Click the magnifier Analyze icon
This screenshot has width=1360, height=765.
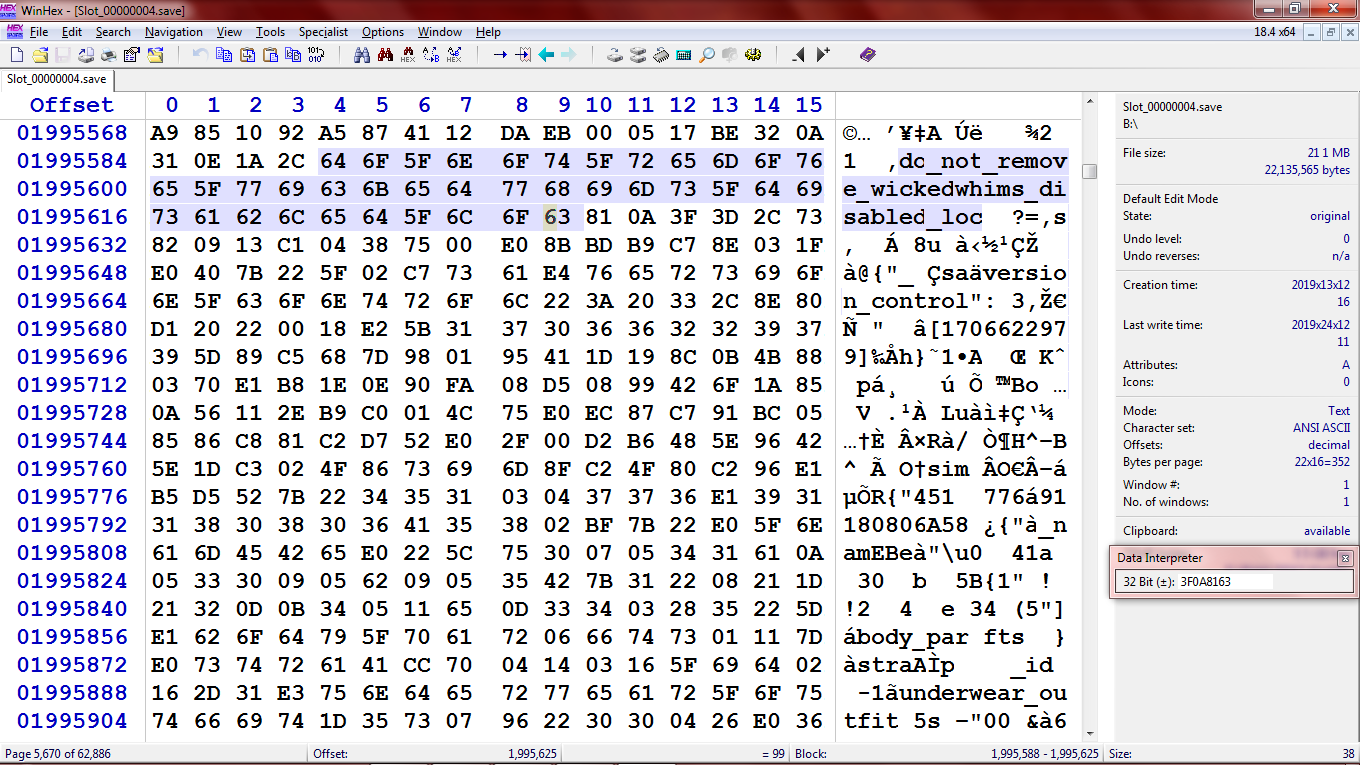pyautogui.click(x=707, y=55)
